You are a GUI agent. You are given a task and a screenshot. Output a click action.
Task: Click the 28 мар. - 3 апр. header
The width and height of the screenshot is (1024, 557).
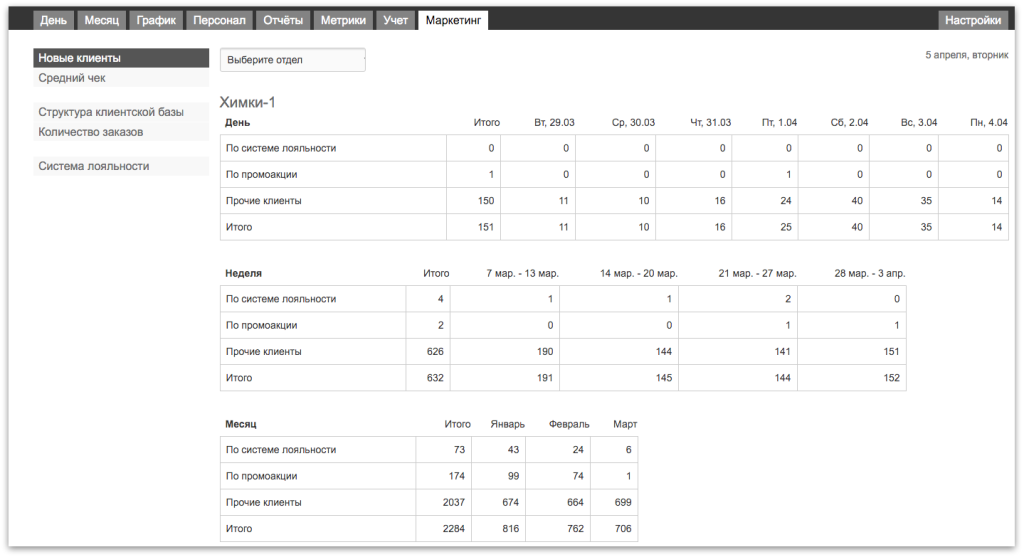pos(870,273)
